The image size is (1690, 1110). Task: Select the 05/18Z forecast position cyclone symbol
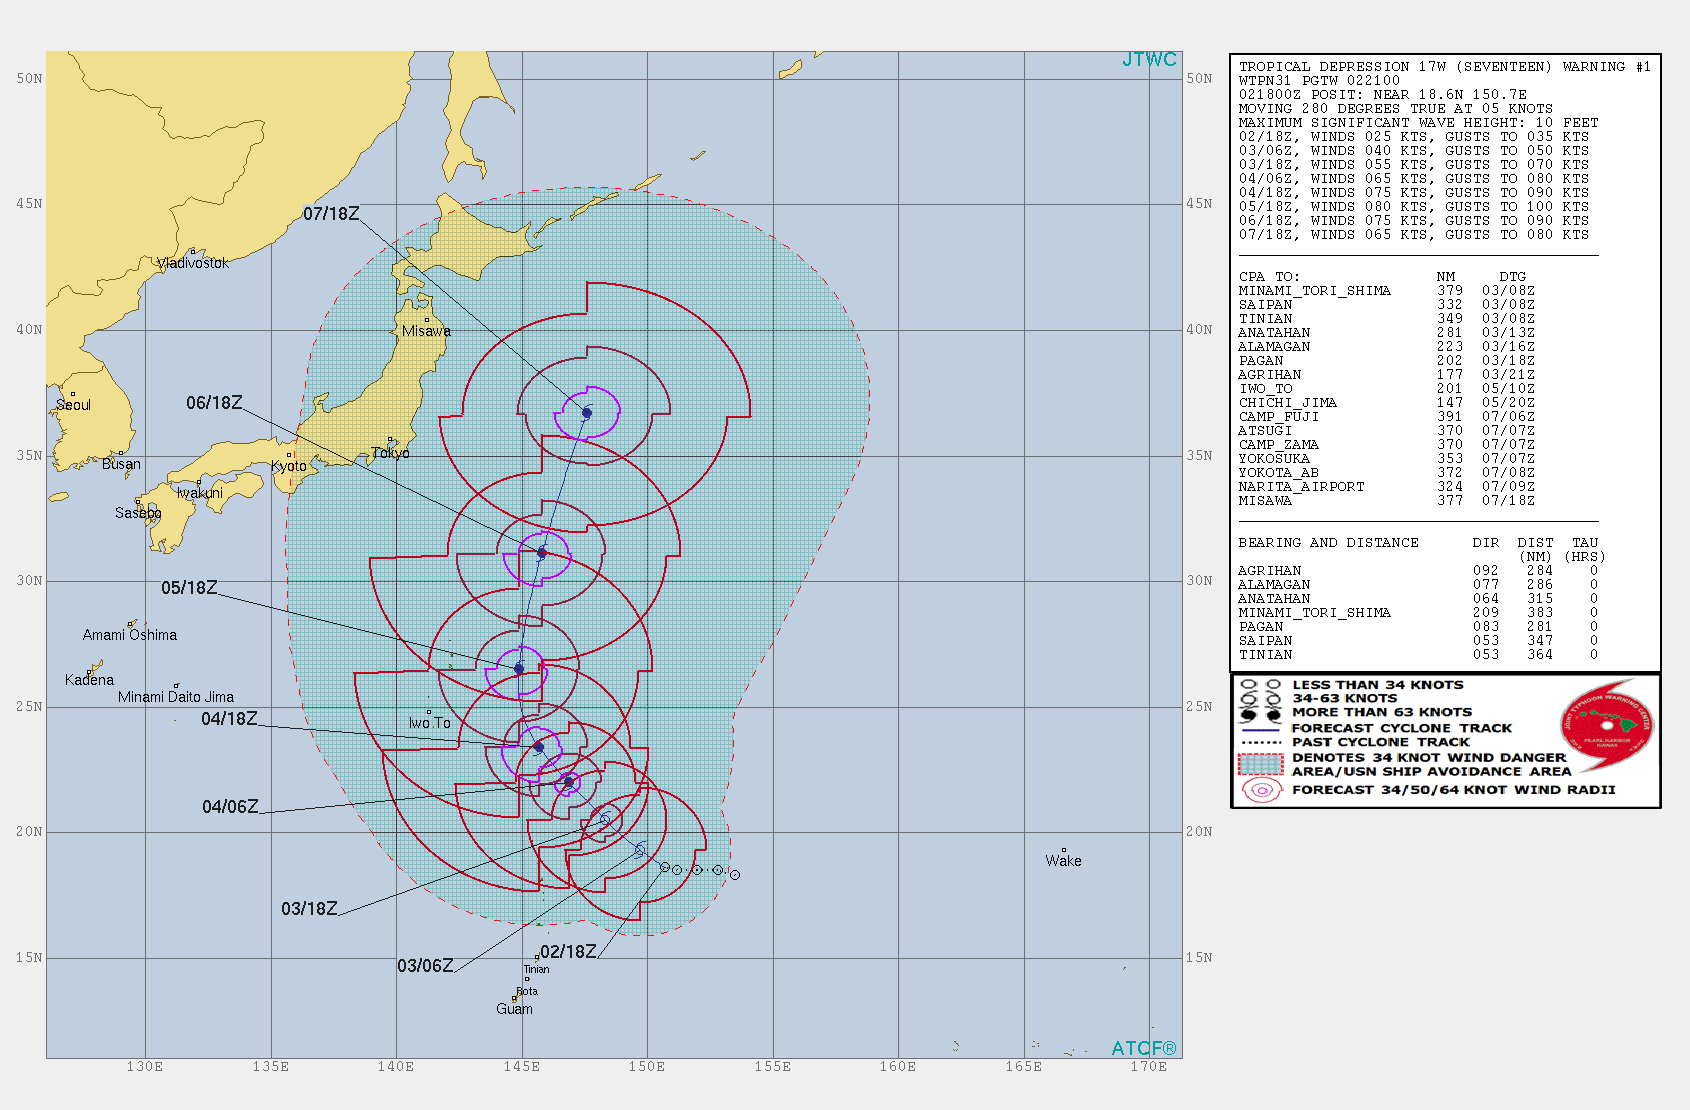[519, 668]
